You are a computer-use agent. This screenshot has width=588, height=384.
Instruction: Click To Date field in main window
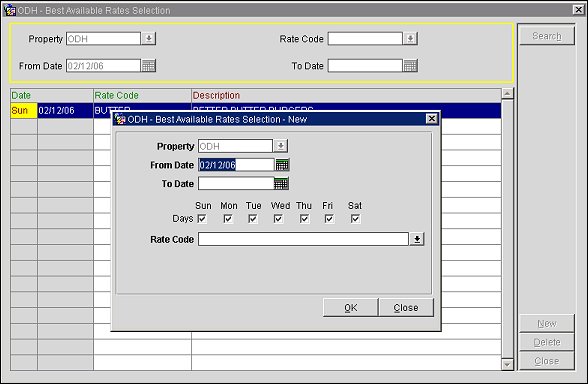click(365, 66)
